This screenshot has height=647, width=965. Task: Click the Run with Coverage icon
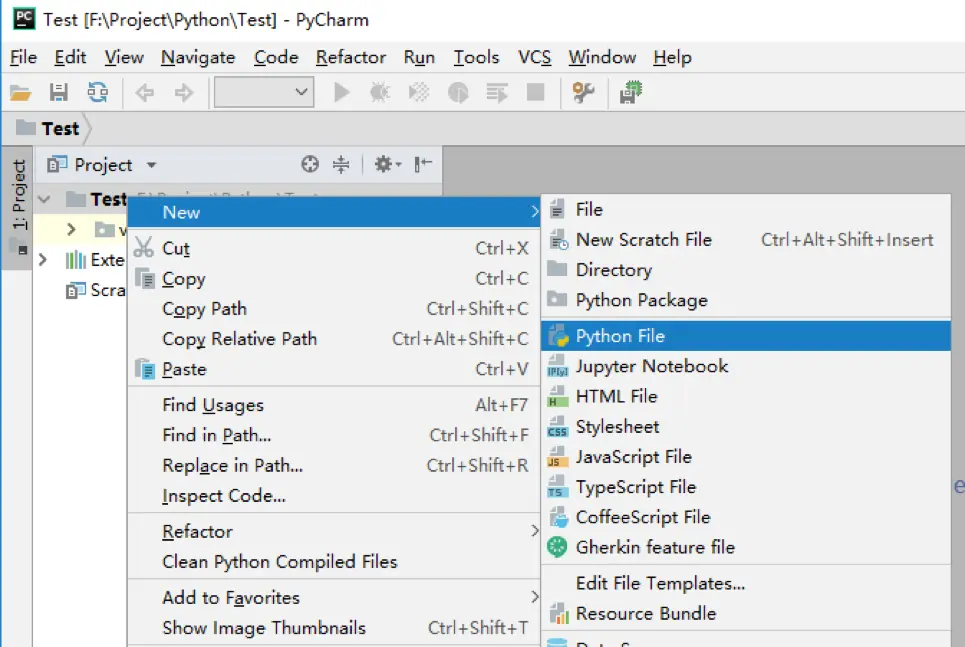click(418, 93)
